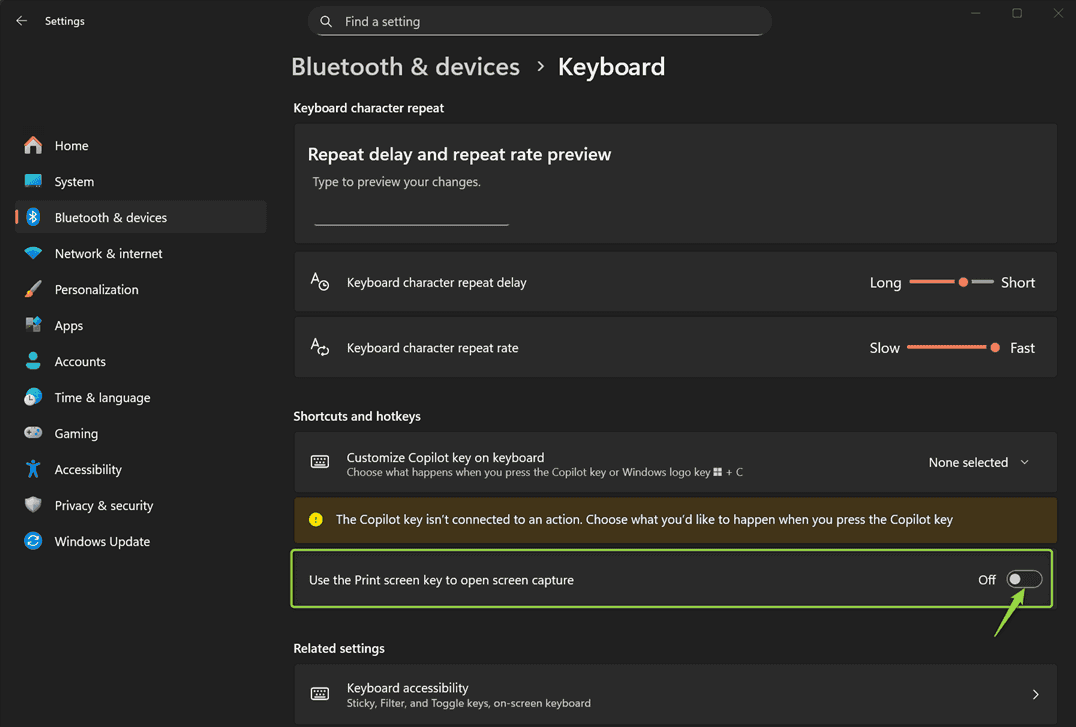Click the repeat rate preview text field
Image resolution: width=1076 pixels, height=727 pixels.
click(411, 214)
